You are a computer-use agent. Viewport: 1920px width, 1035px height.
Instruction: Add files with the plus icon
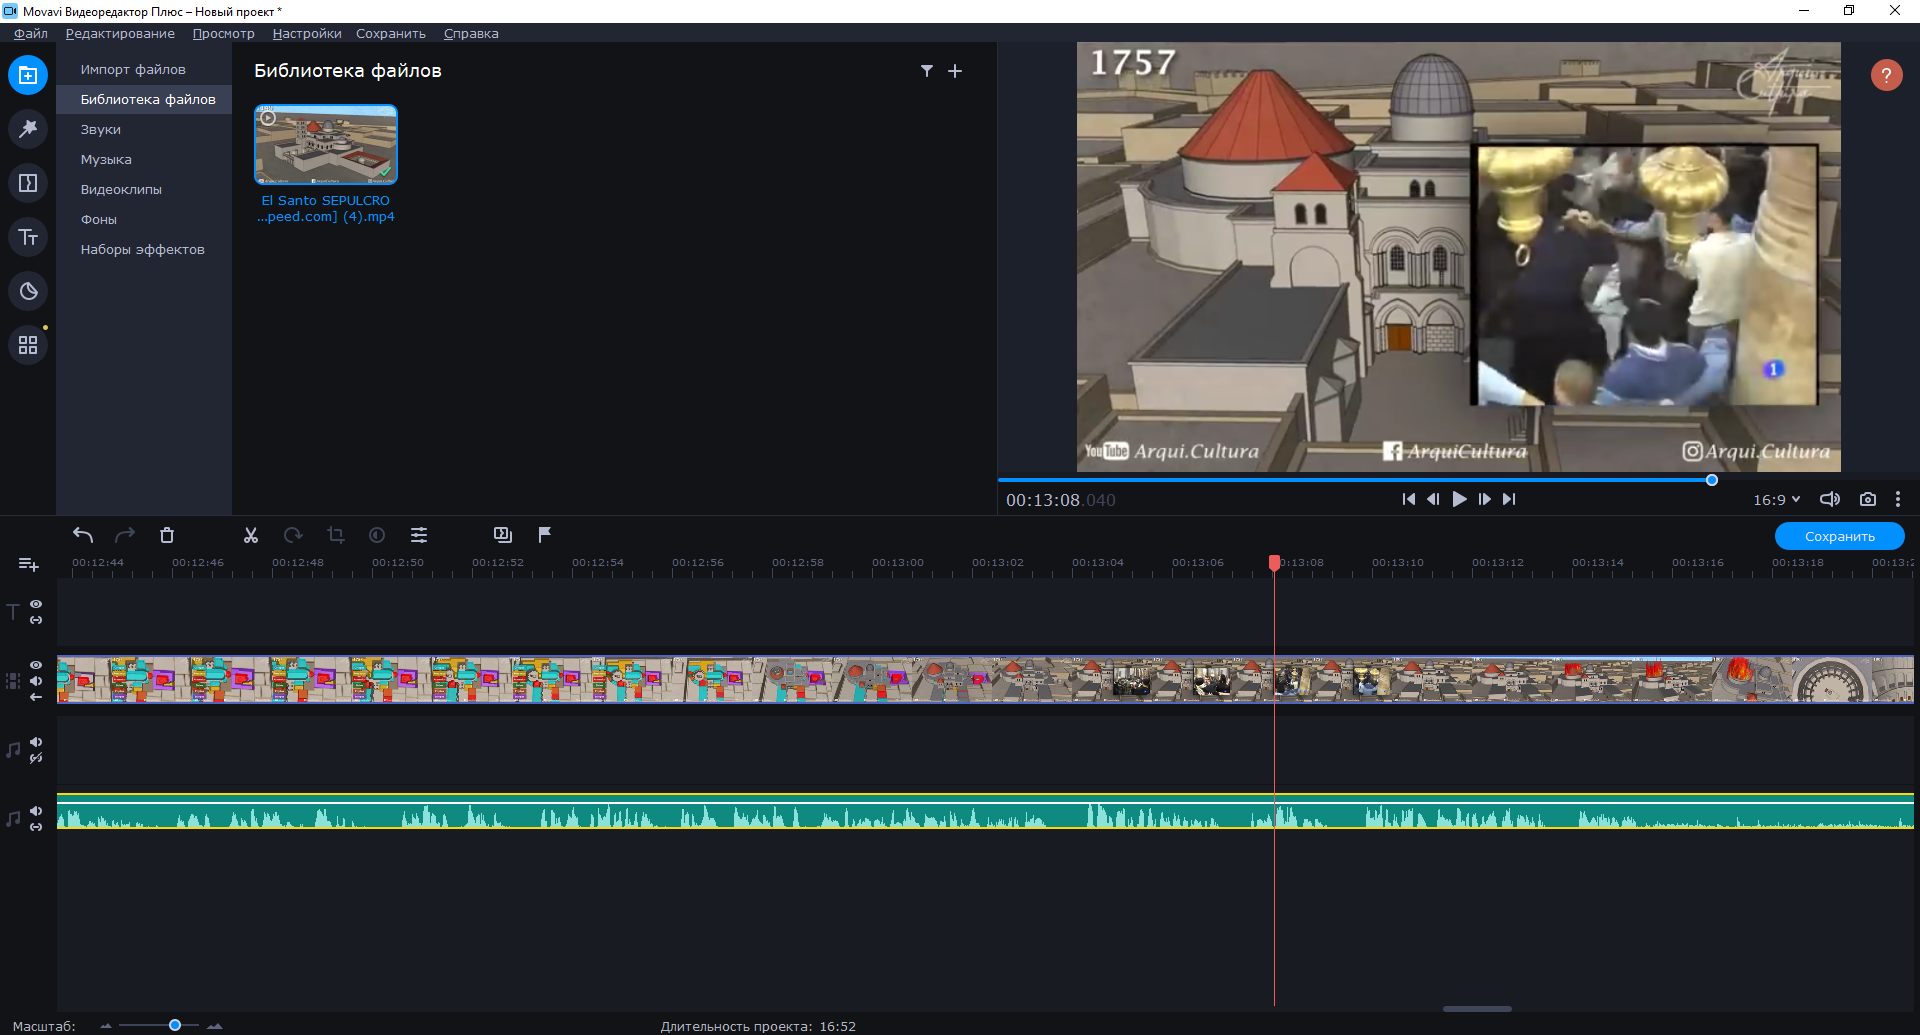[955, 71]
